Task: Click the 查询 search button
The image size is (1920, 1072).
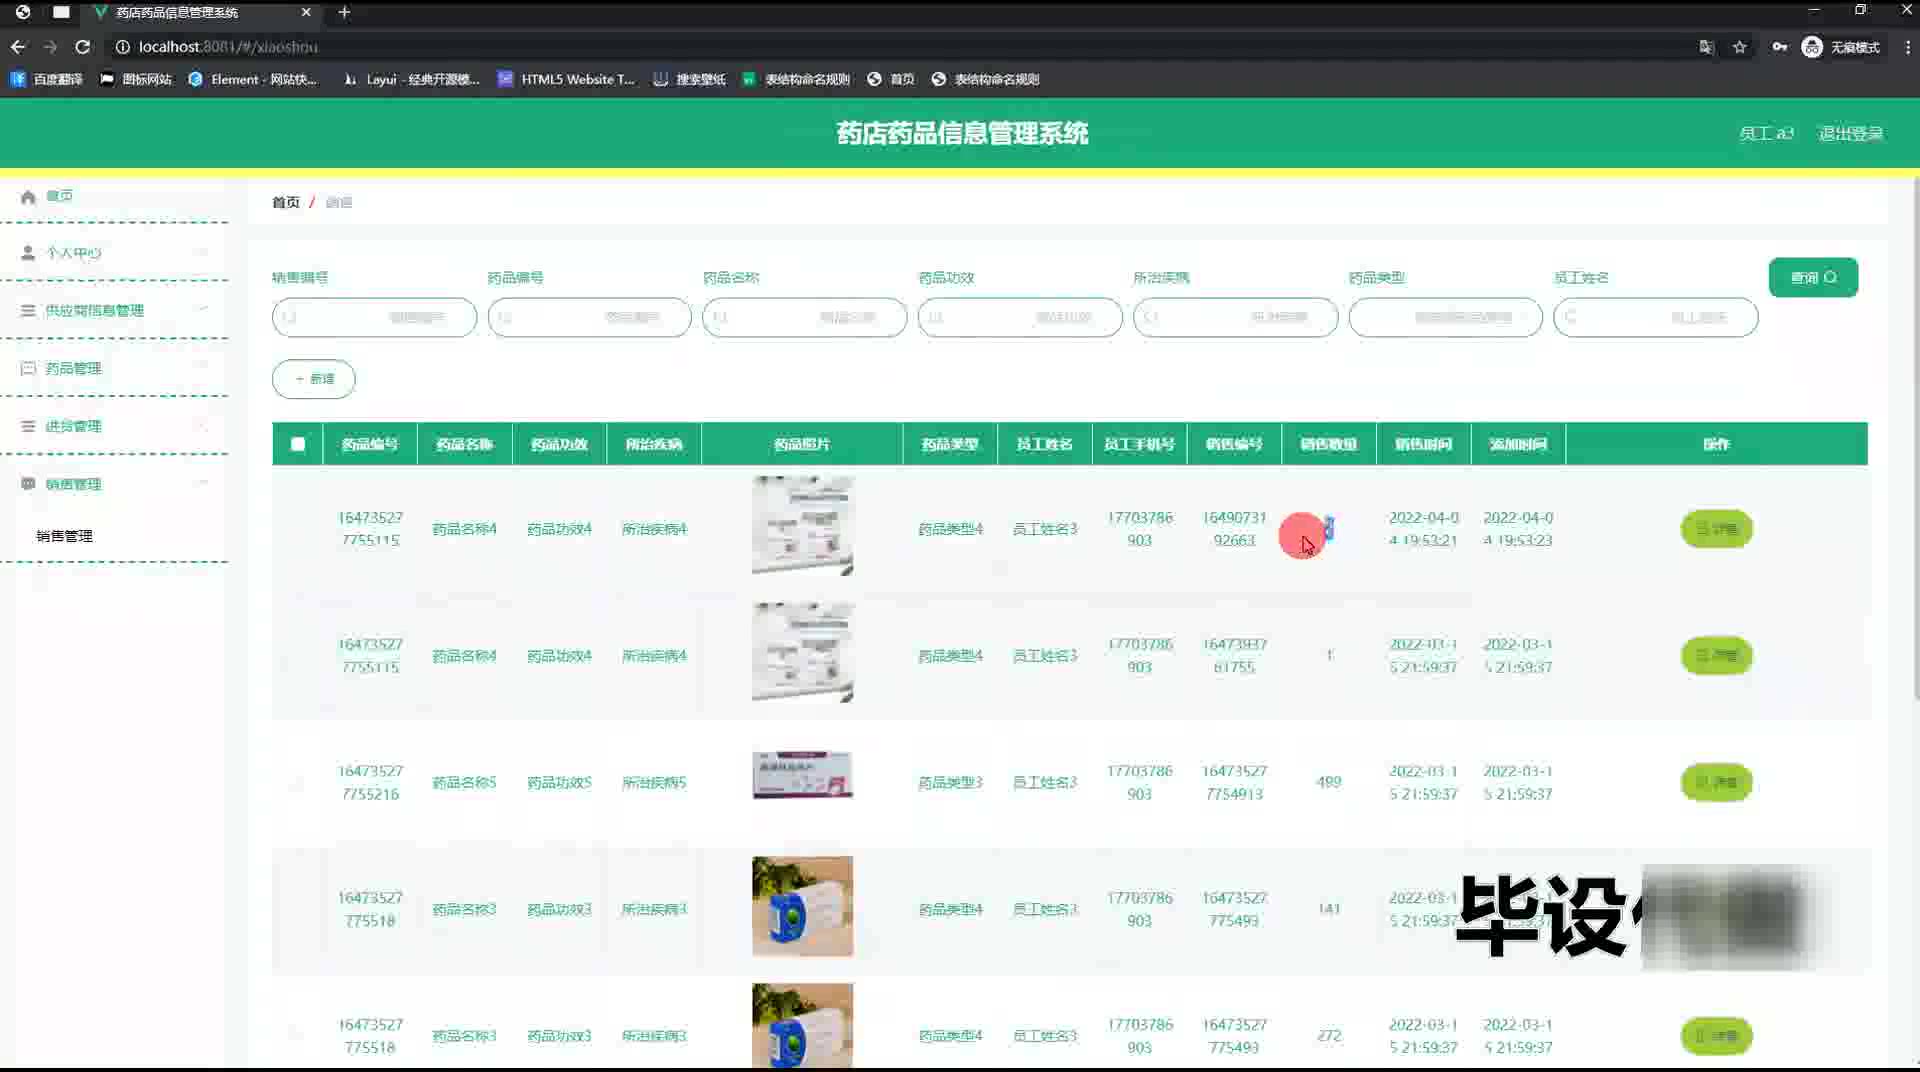Action: click(x=1813, y=277)
